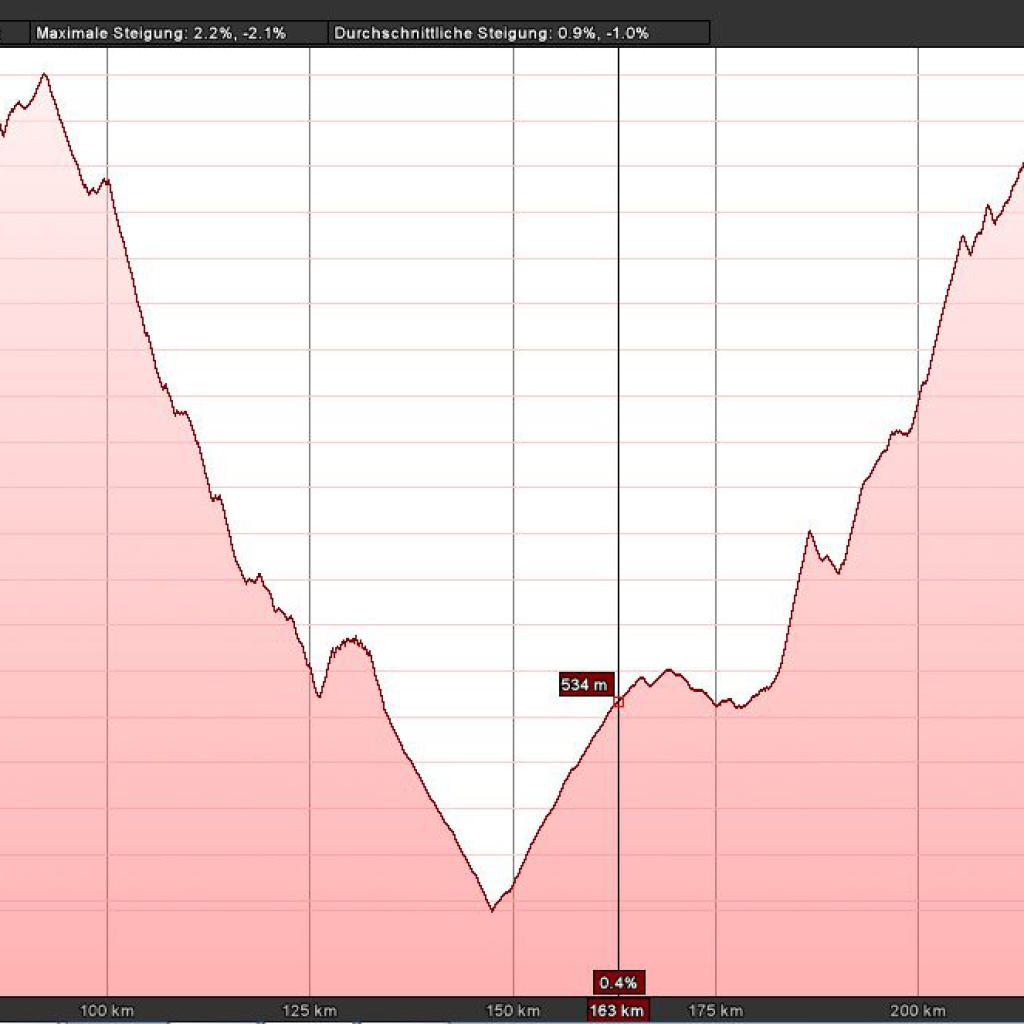Image resolution: width=1024 pixels, height=1024 pixels.
Task: Click the small hump peak after 125 km
Action: [x=351, y=638]
